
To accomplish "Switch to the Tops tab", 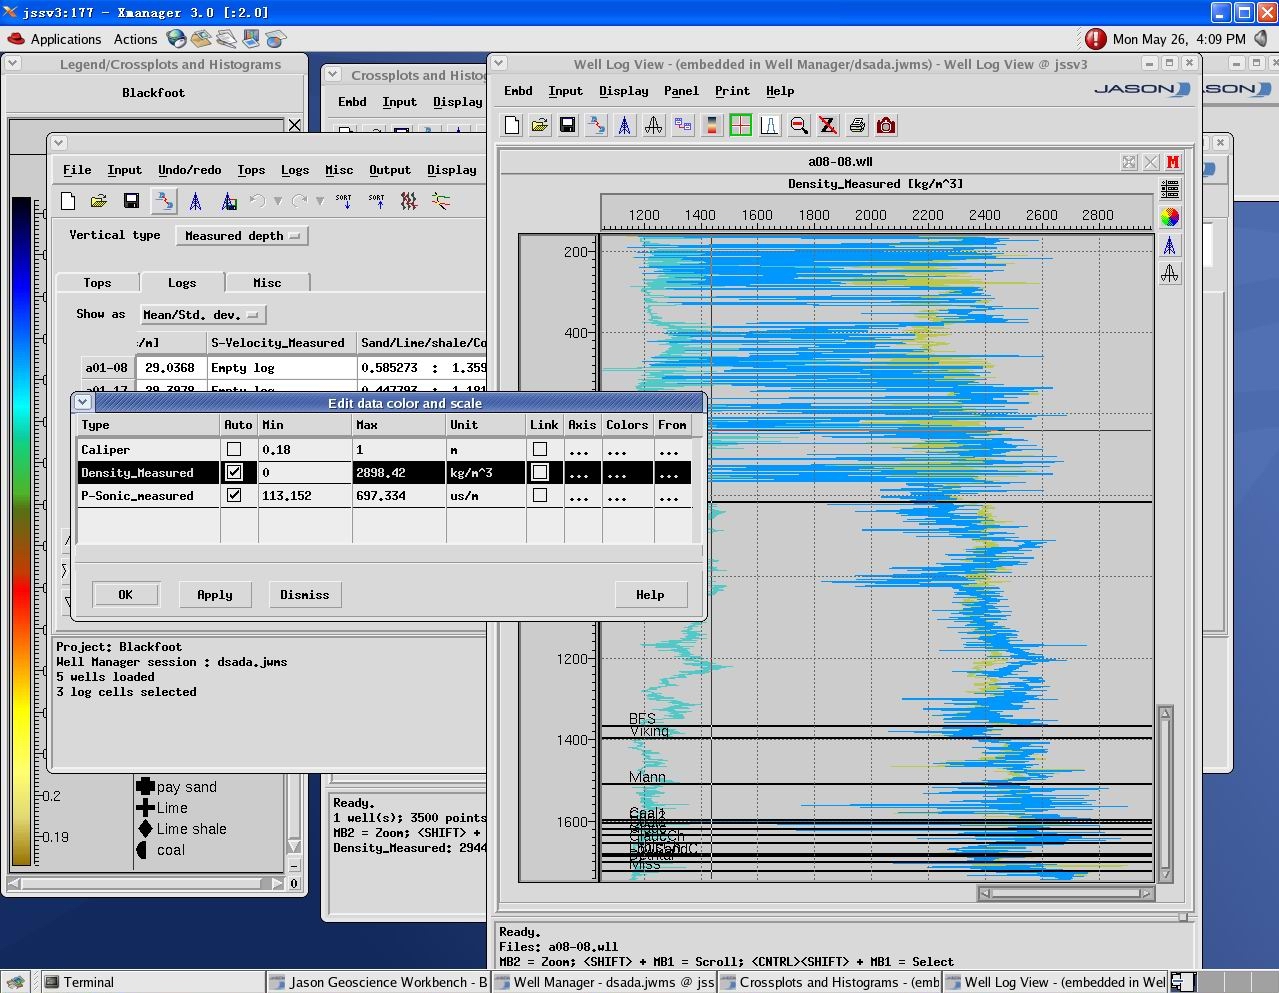I will tap(97, 283).
